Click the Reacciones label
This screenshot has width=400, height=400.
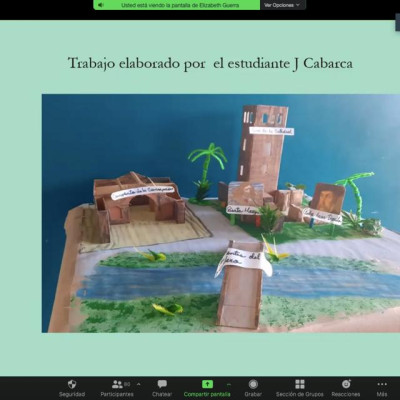[x=346, y=394]
